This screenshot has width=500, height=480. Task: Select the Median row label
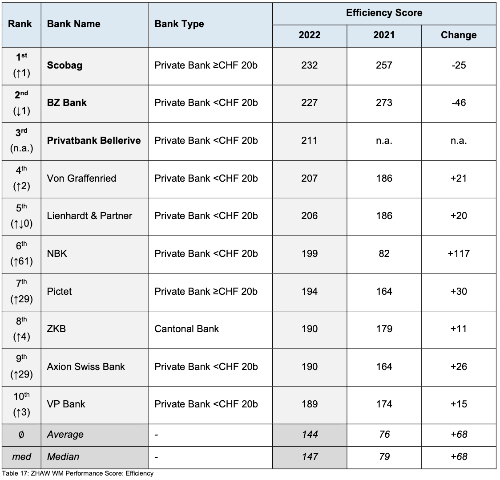point(63,457)
